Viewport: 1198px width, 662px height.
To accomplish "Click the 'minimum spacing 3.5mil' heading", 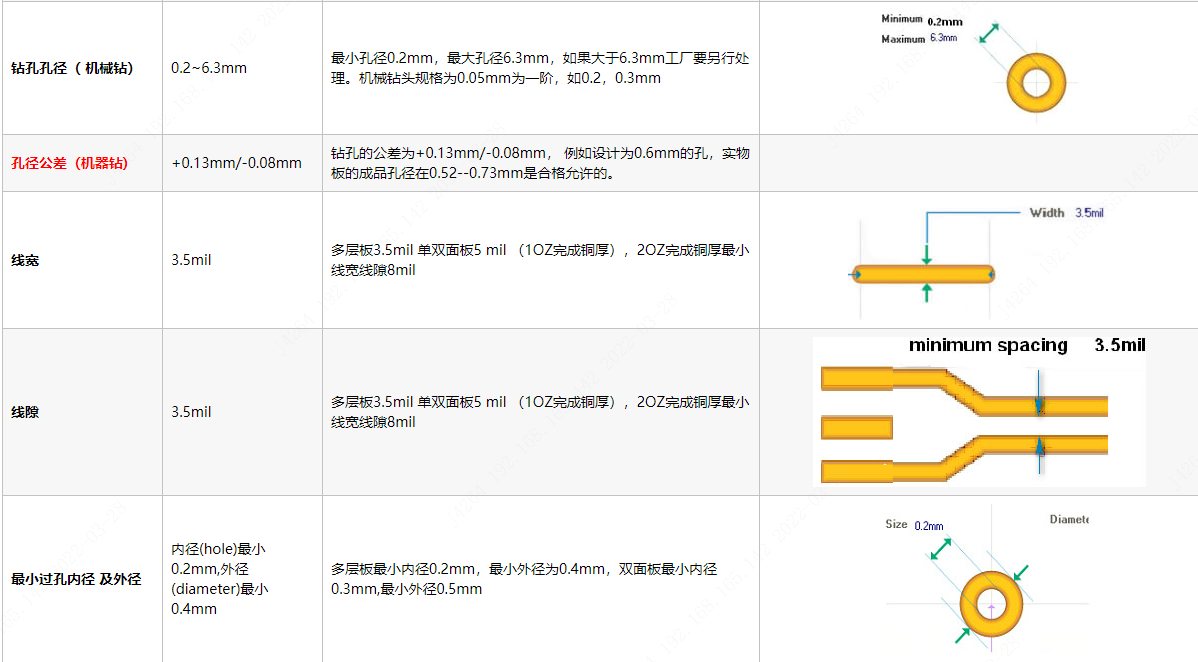I will tap(1026, 345).
